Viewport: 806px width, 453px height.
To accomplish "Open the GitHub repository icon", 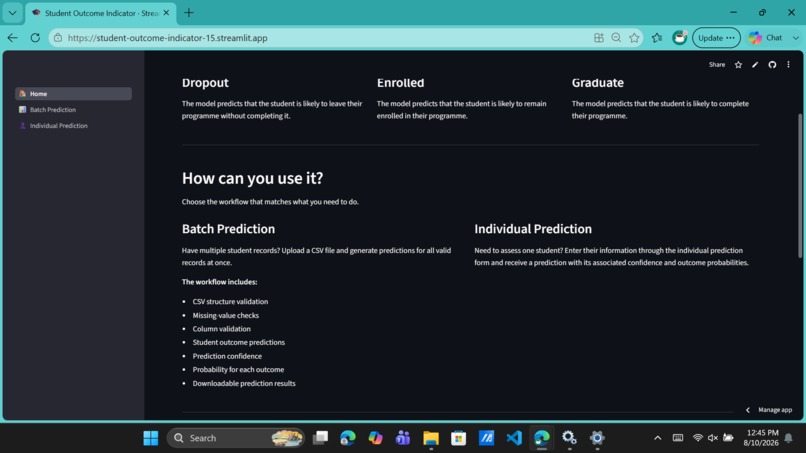I will click(772, 65).
